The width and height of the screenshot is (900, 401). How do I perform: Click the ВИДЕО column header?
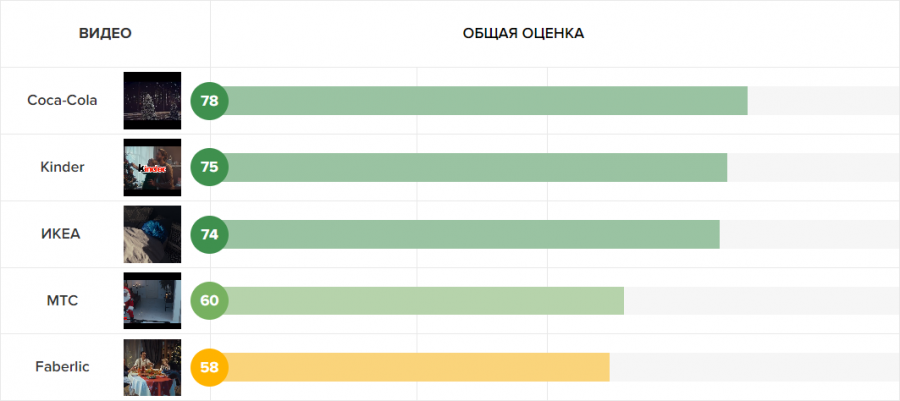[105, 33]
